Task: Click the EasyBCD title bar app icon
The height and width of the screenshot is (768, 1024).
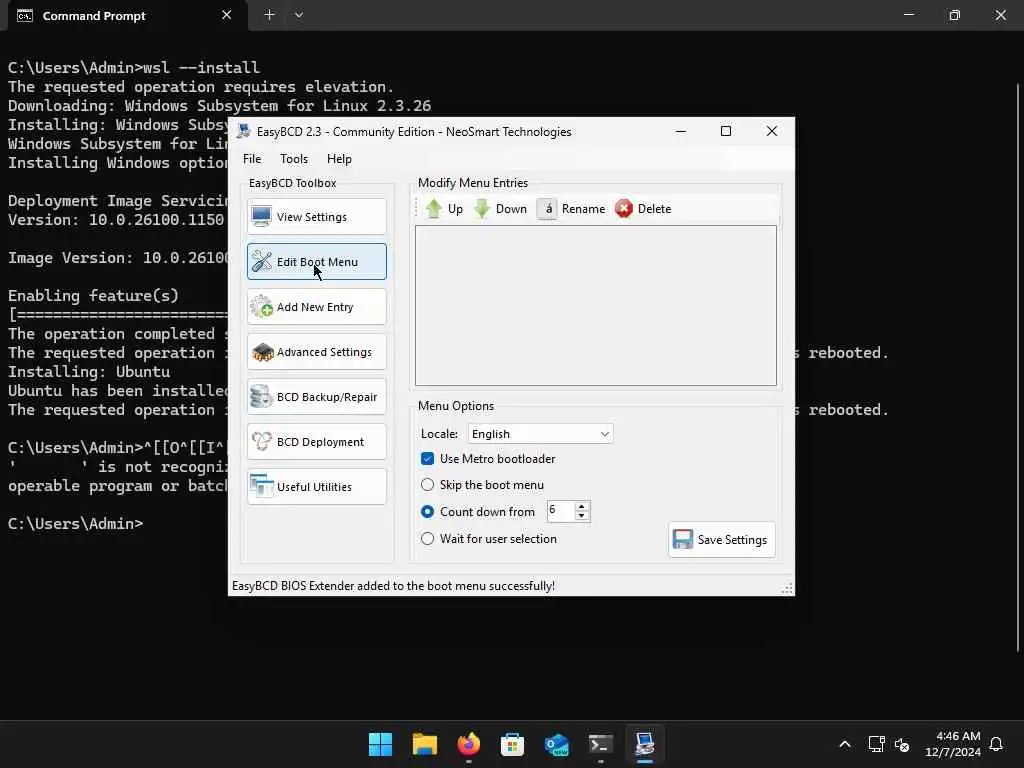Action: (x=244, y=131)
